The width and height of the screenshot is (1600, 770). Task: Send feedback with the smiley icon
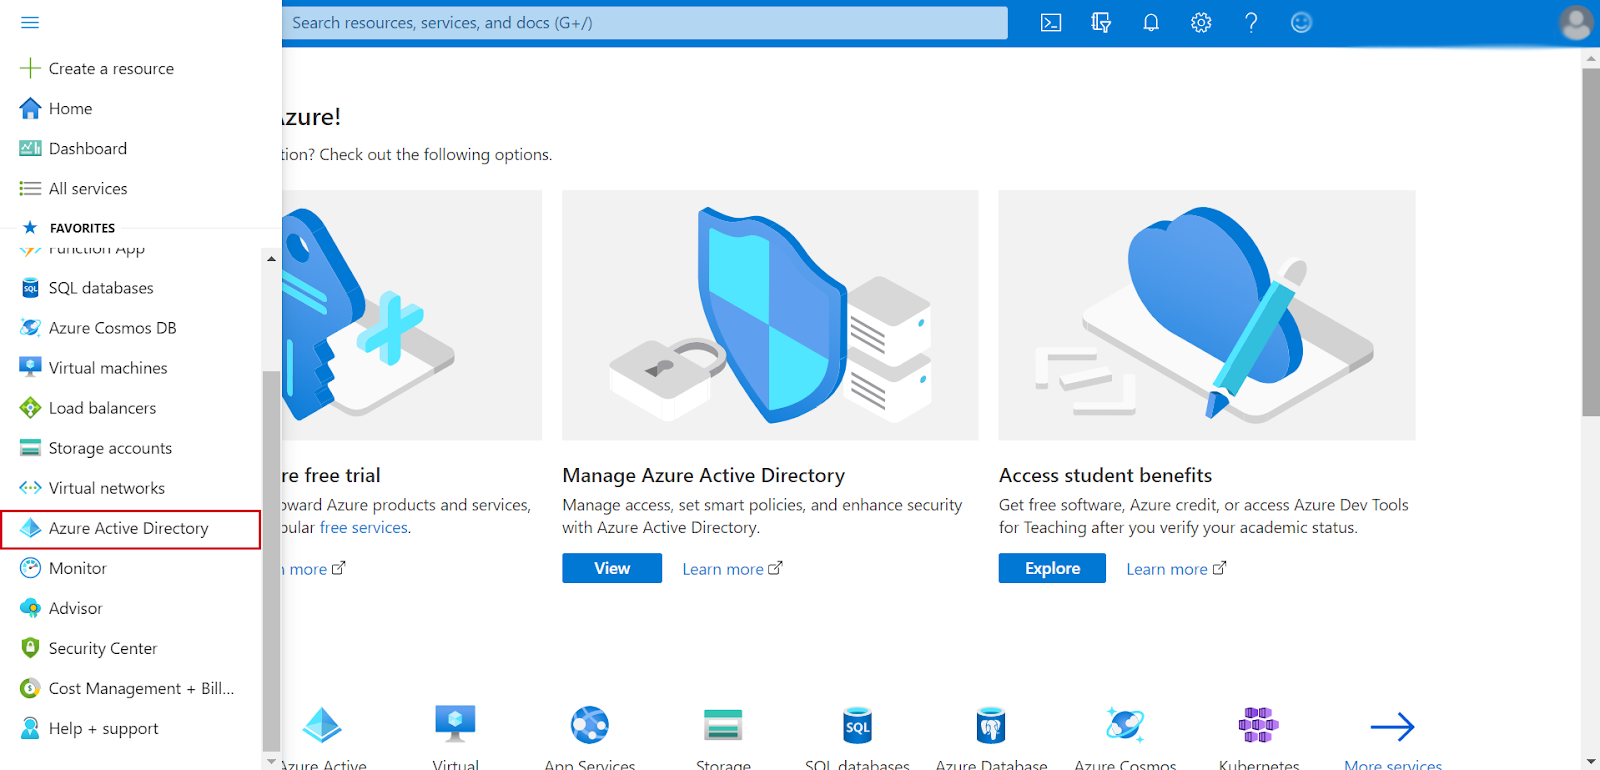coord(1301,23)
